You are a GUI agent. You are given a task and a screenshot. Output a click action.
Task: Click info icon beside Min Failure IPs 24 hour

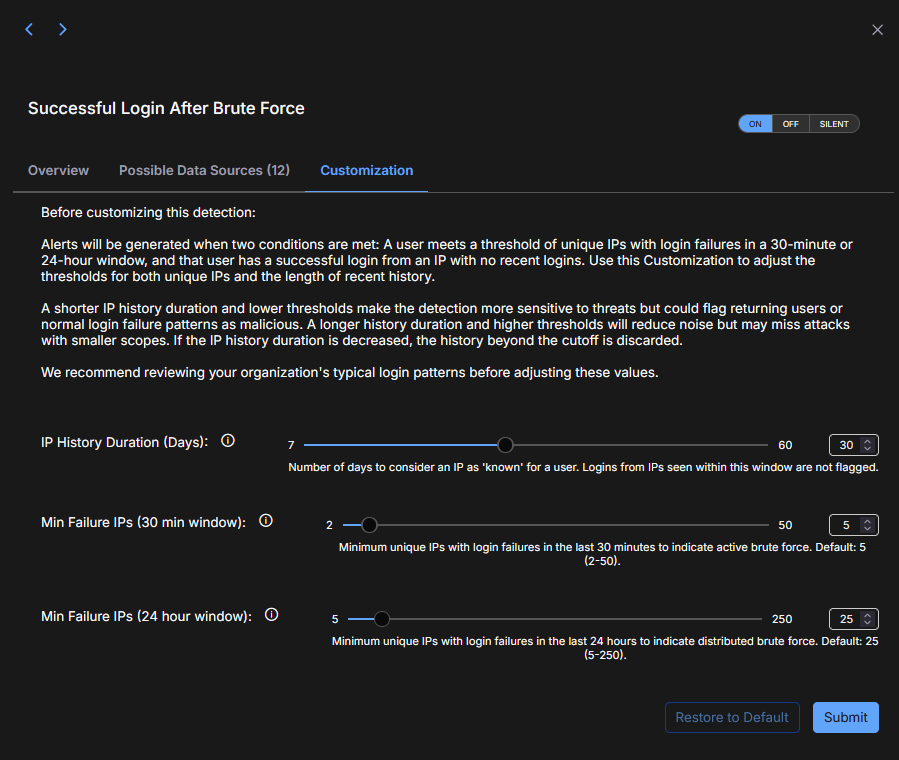point(271,615)
